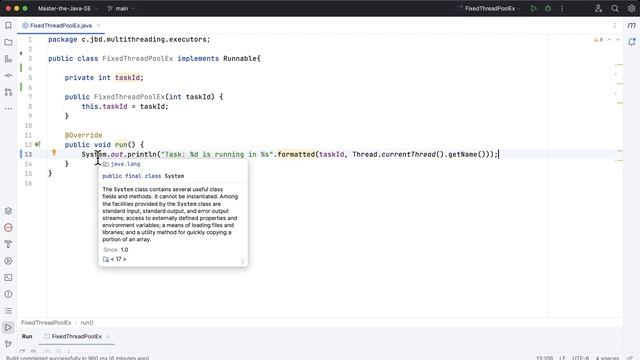Go to previous highlighted error arrow
Image resolution: width=640 pixels, height=360 pixels.
pyautogui.click(x=609, y=40)
